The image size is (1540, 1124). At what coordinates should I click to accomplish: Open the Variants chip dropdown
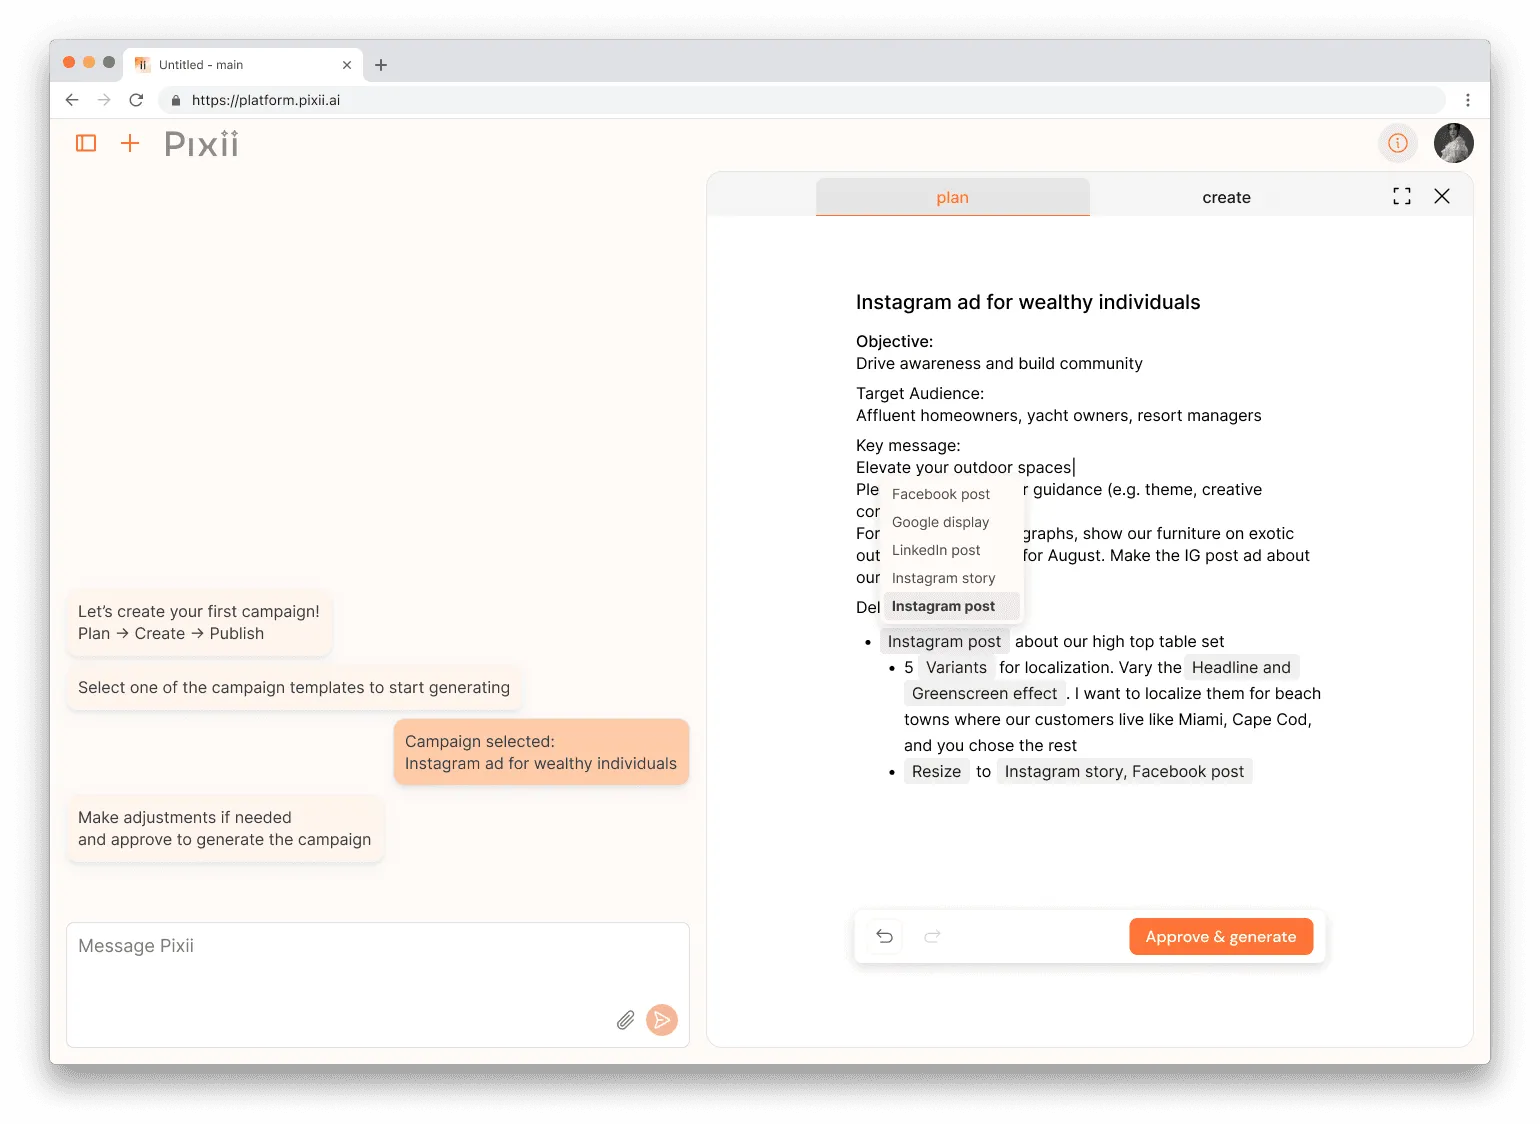(956, 668)
